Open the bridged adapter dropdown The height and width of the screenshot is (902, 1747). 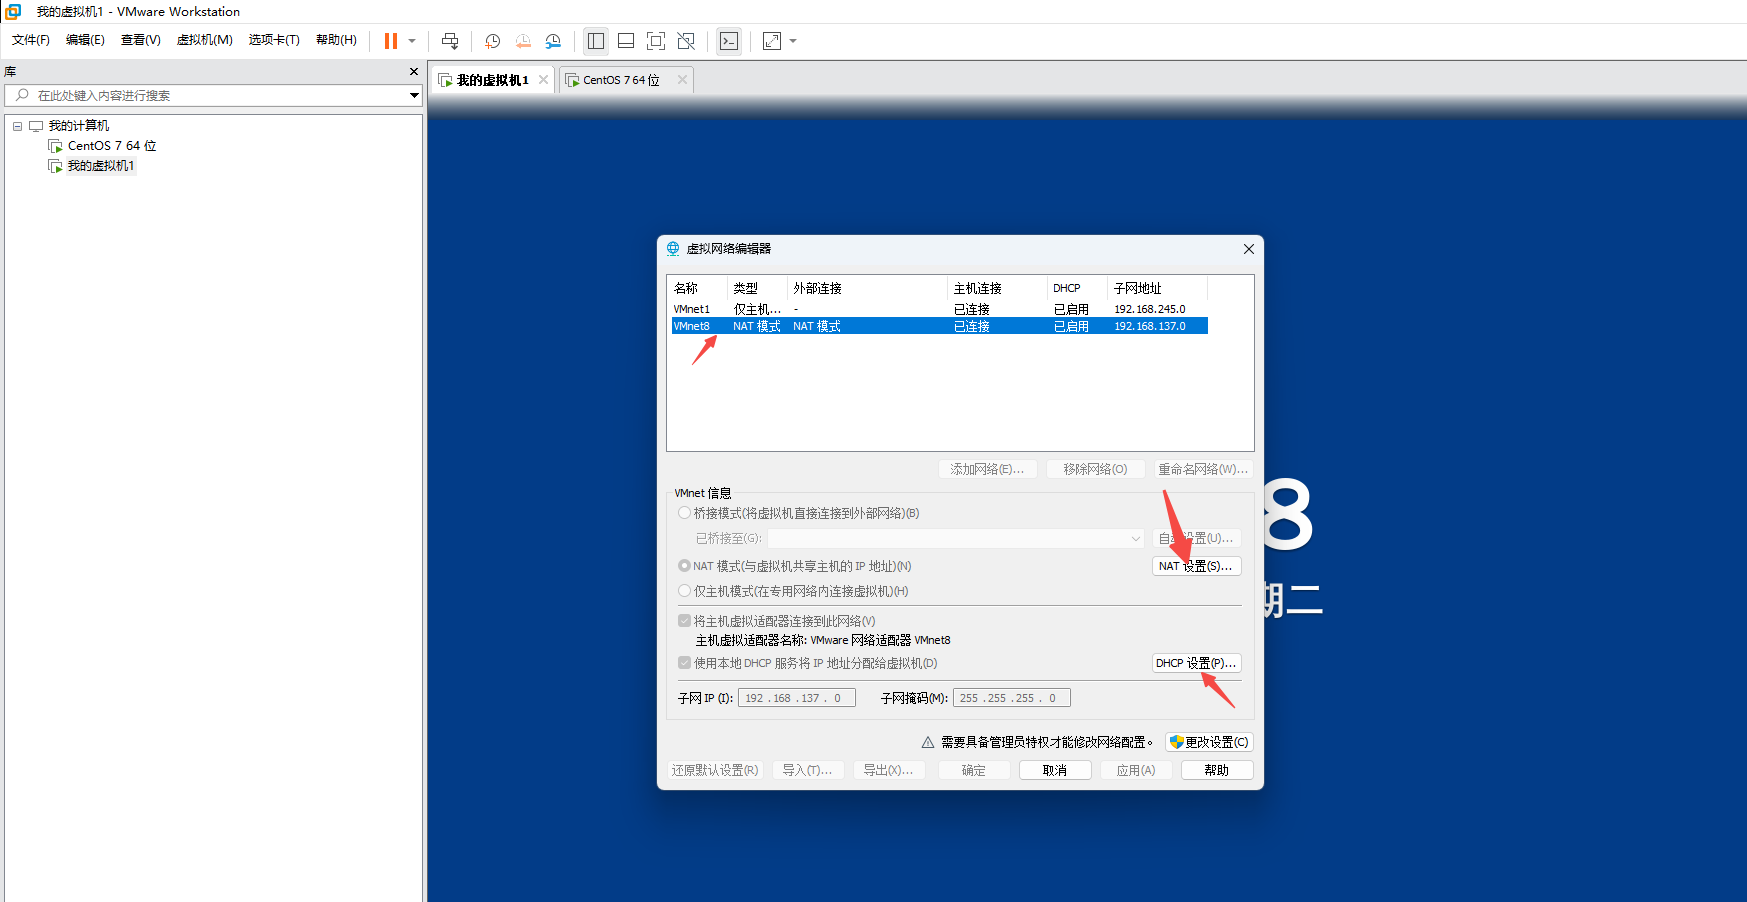point(1135,538)
